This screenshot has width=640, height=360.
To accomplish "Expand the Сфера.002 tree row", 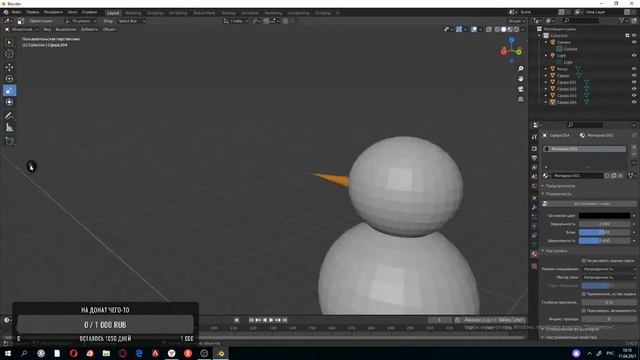I will pyautogui.click(x=546, y=89).
